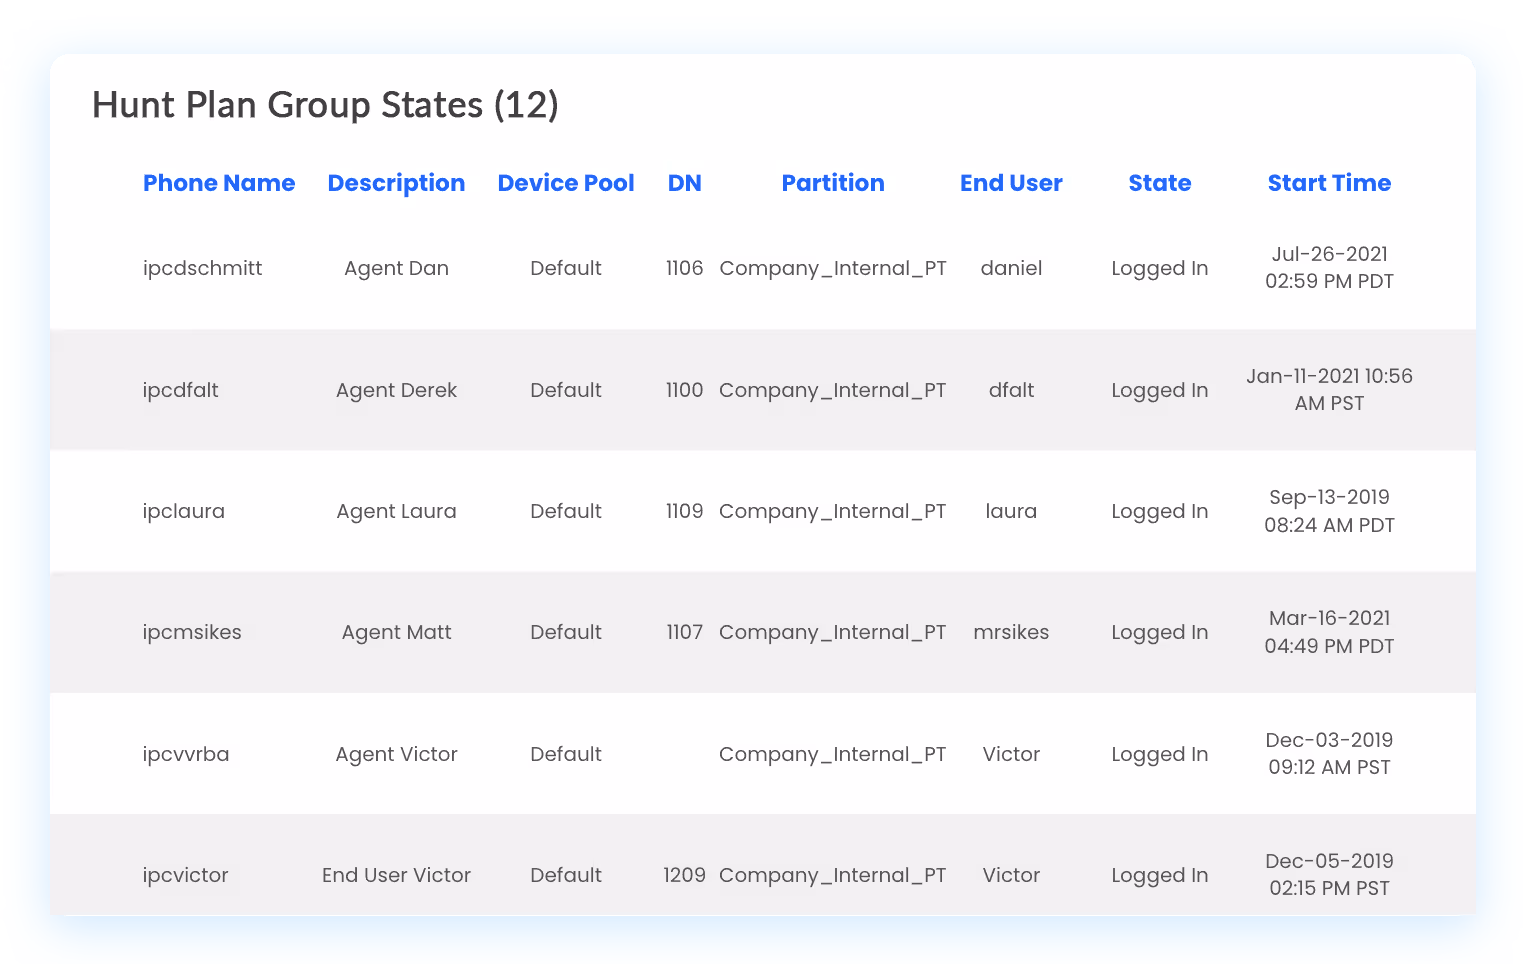1523x964 pixels.
Task: Click Default device pool for ipcdfalt
Action: click(x=566, y=390)
